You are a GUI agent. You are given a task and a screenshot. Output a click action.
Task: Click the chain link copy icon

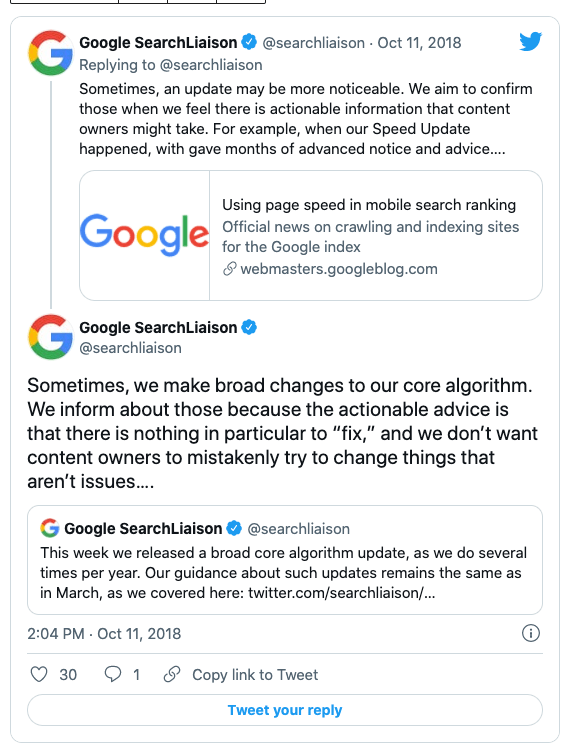pos(172,674)
